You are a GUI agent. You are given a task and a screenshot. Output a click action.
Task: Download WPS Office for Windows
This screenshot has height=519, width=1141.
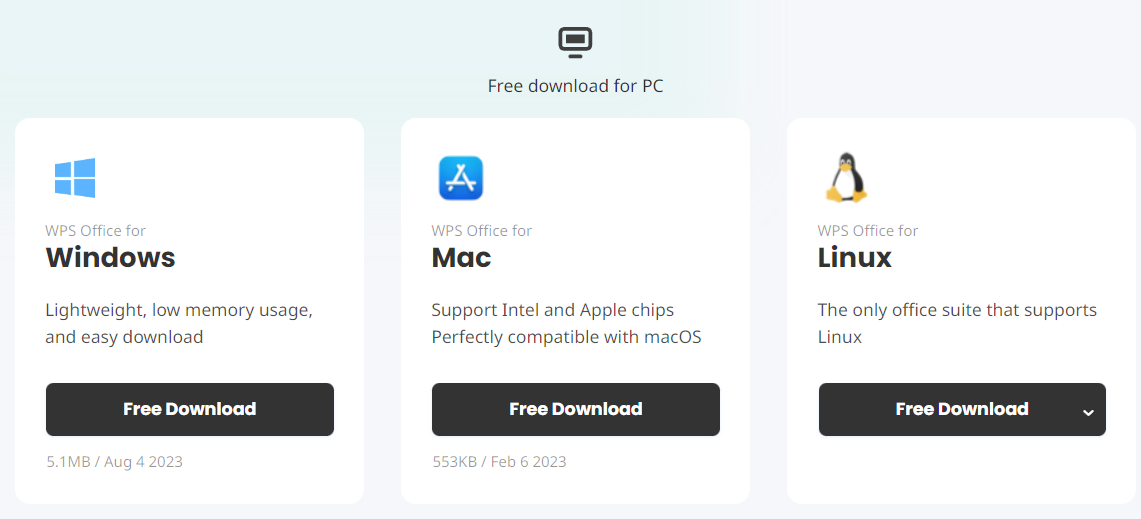coord(190,409)
